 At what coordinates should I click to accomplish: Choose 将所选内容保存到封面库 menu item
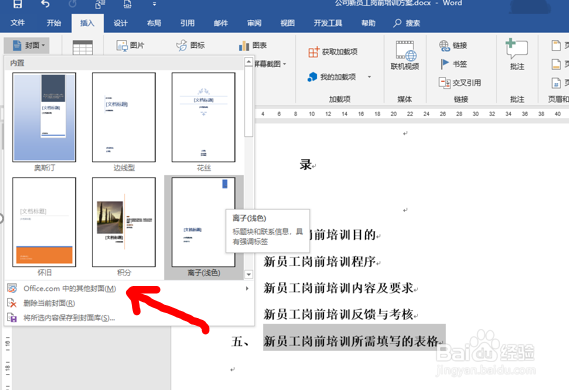click(x=128, y=318)
